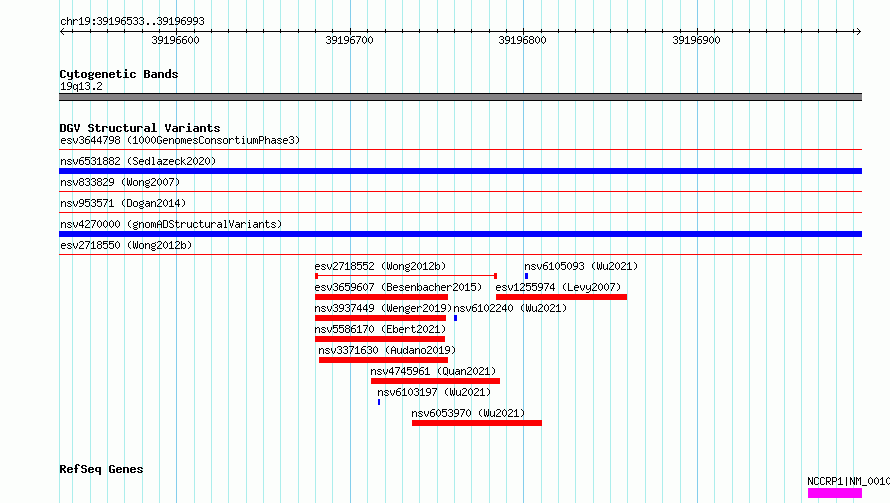The height and width of the screenshot is (503, 890).
Task: Open variant nsv6531882 (Sedlazeck2020) label
Action: (138, 161)
